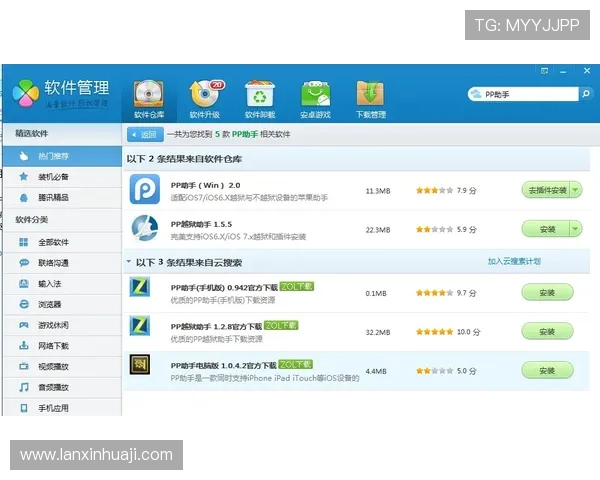
Task: Open the 全部软件 category
Action: pos(62,242)
